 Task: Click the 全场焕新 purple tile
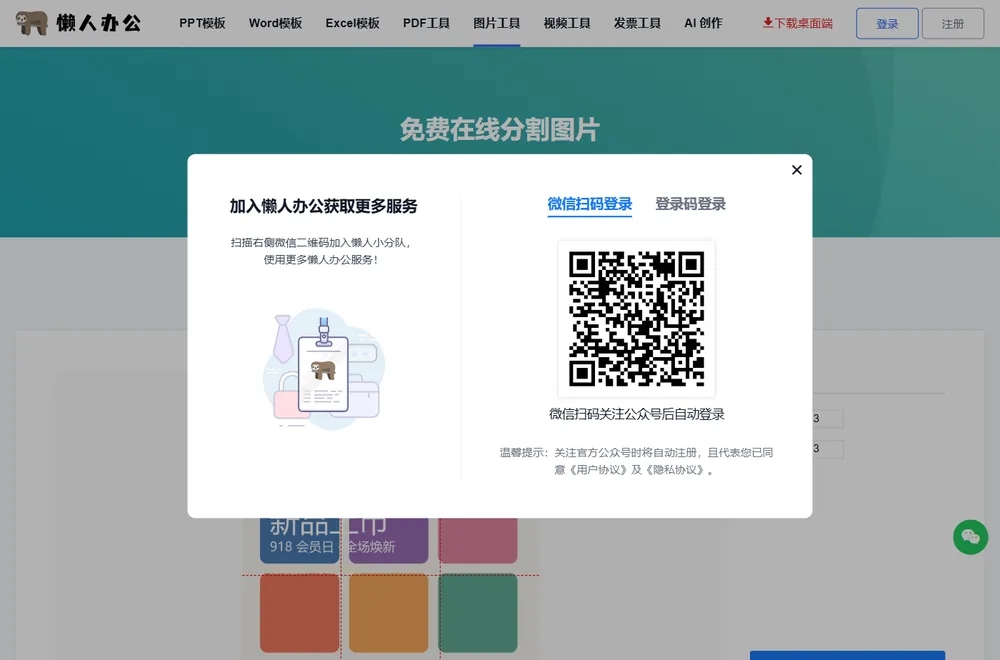pyautogui.click(x=388, y=540)
